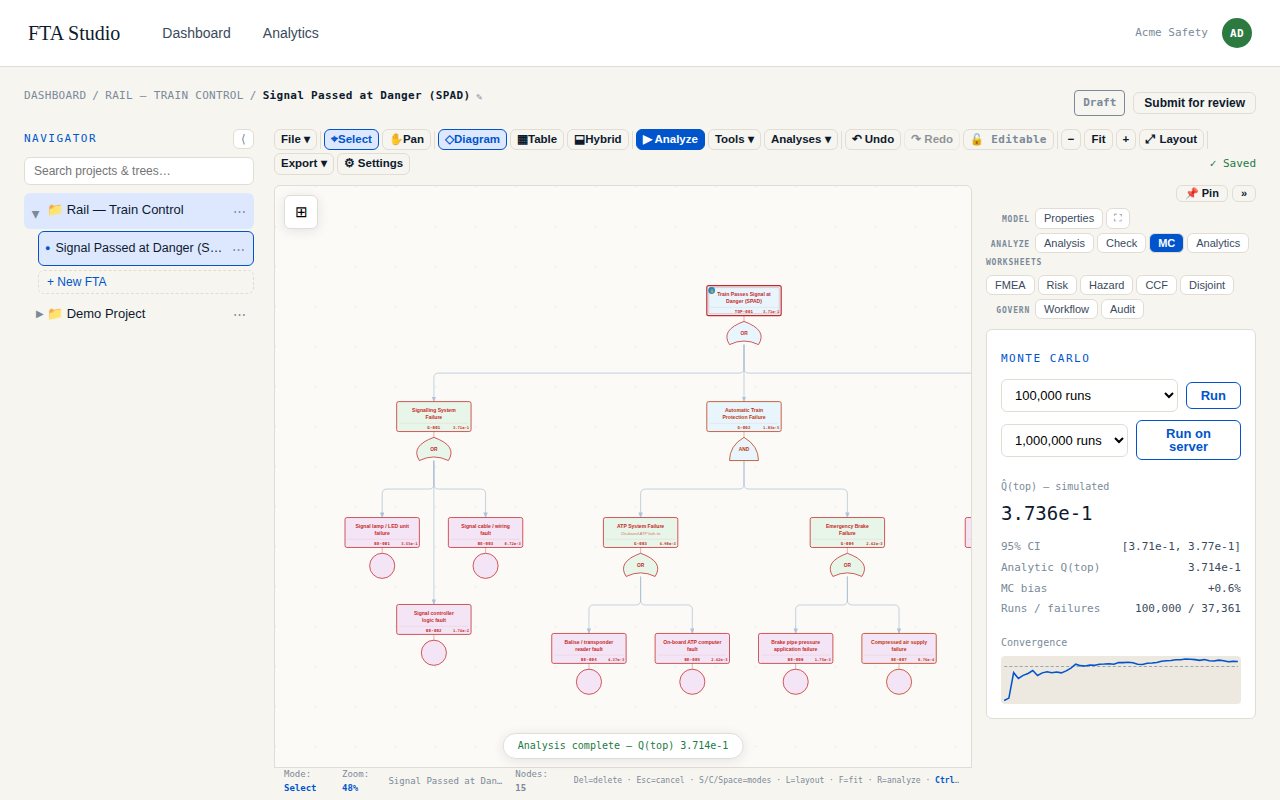The width and height of the screenshot is (1280, 800).
Task: Collapse the Navigator panel chevron
Action: click(x=243, y=139)
